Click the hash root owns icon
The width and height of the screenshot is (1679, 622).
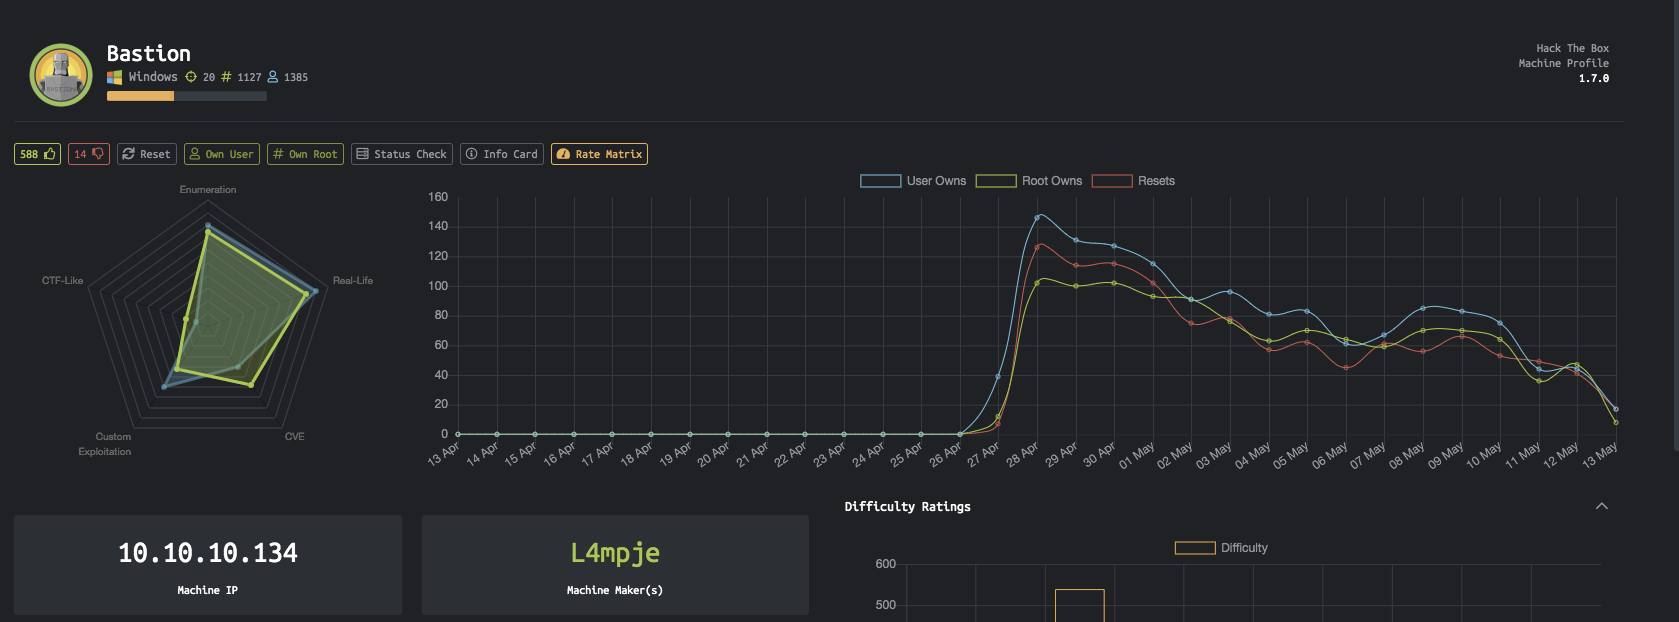(x=226, y=77)
